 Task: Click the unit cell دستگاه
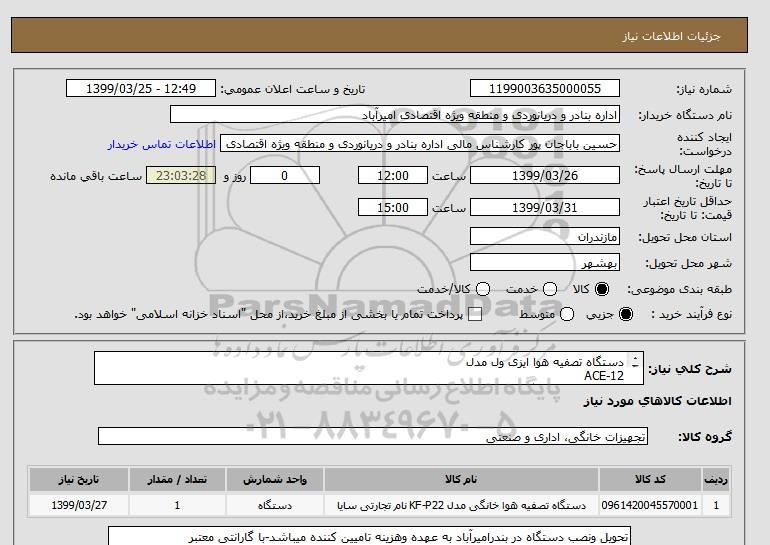coord(275,505)
